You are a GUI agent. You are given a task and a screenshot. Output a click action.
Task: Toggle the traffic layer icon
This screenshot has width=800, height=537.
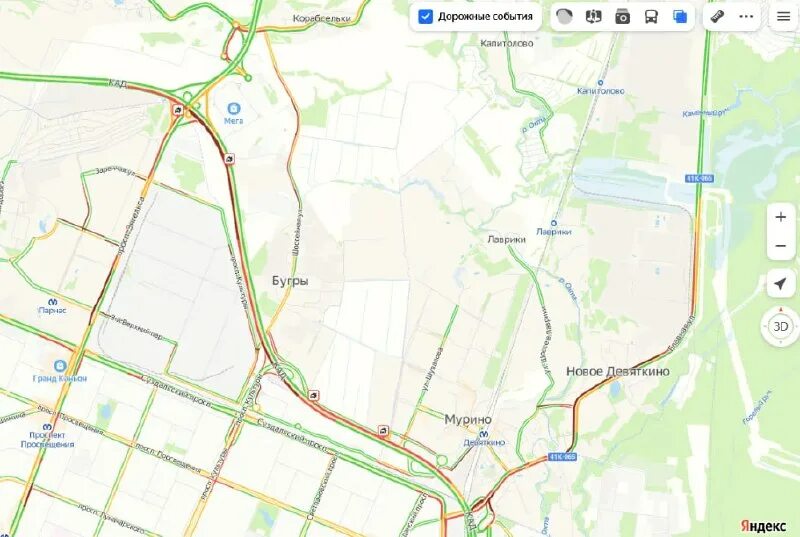tap(564, 17)
